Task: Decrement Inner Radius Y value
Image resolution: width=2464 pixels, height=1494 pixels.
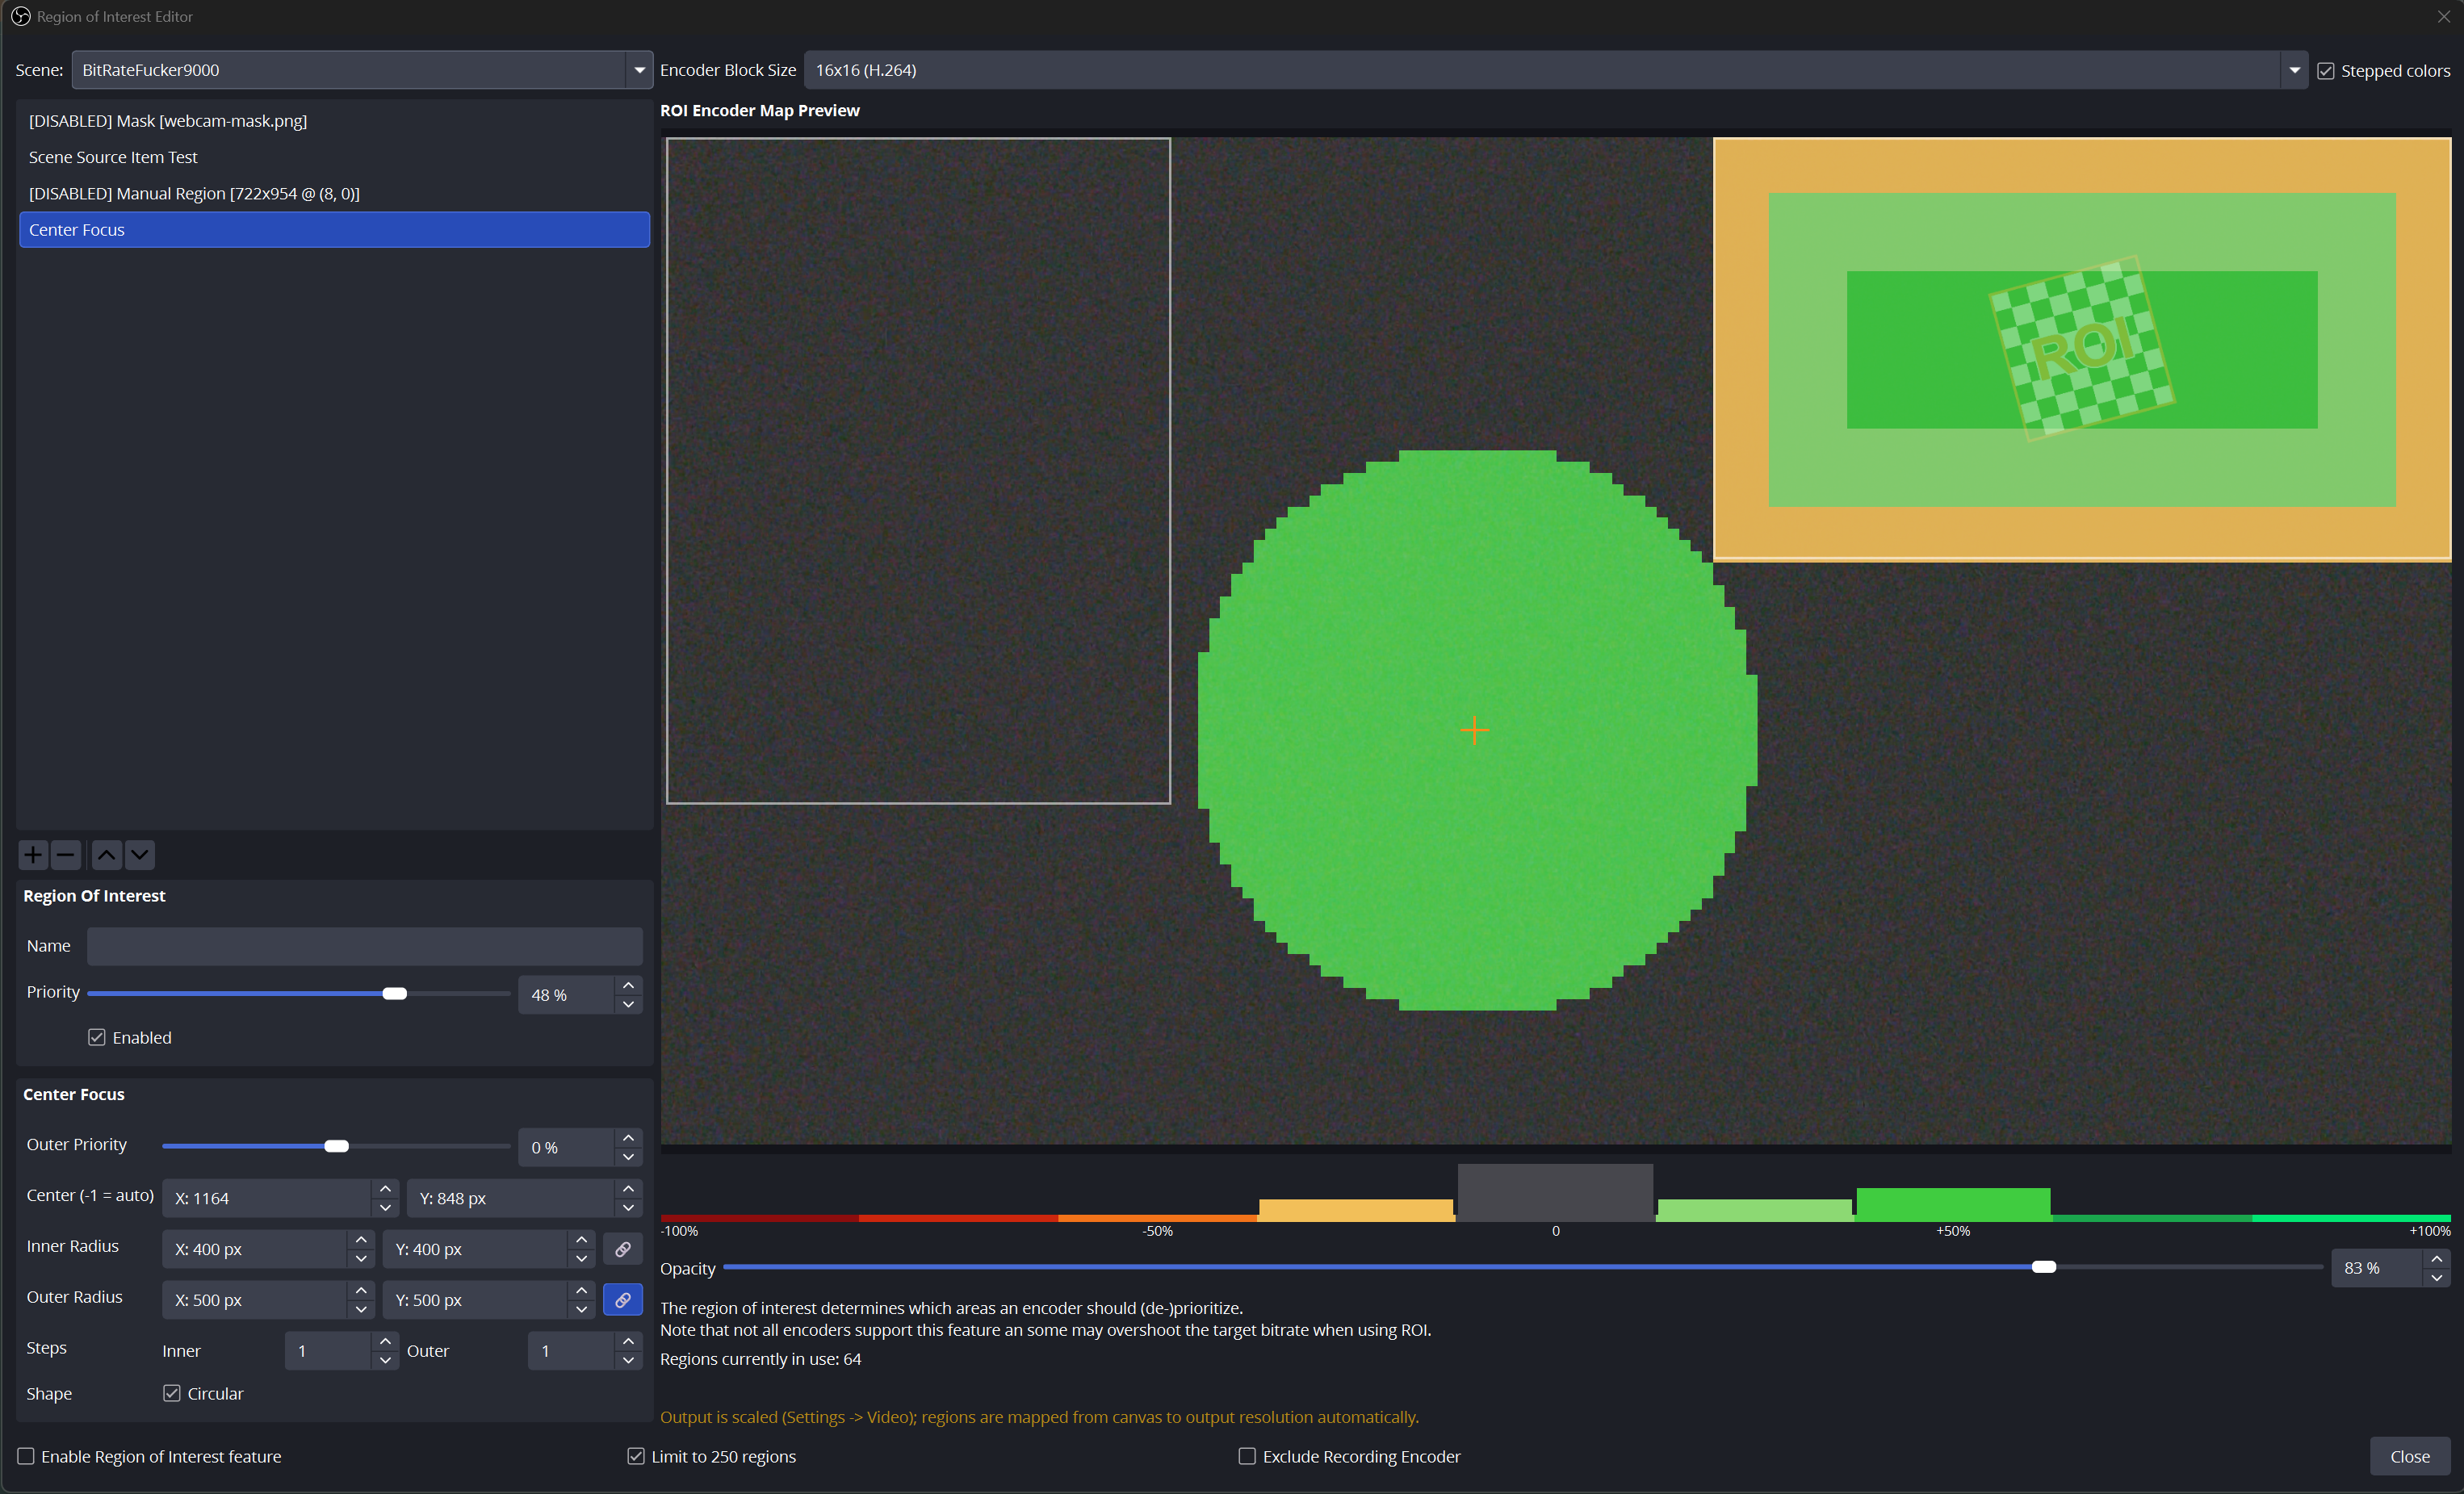Action: [x=581, y=1258]
